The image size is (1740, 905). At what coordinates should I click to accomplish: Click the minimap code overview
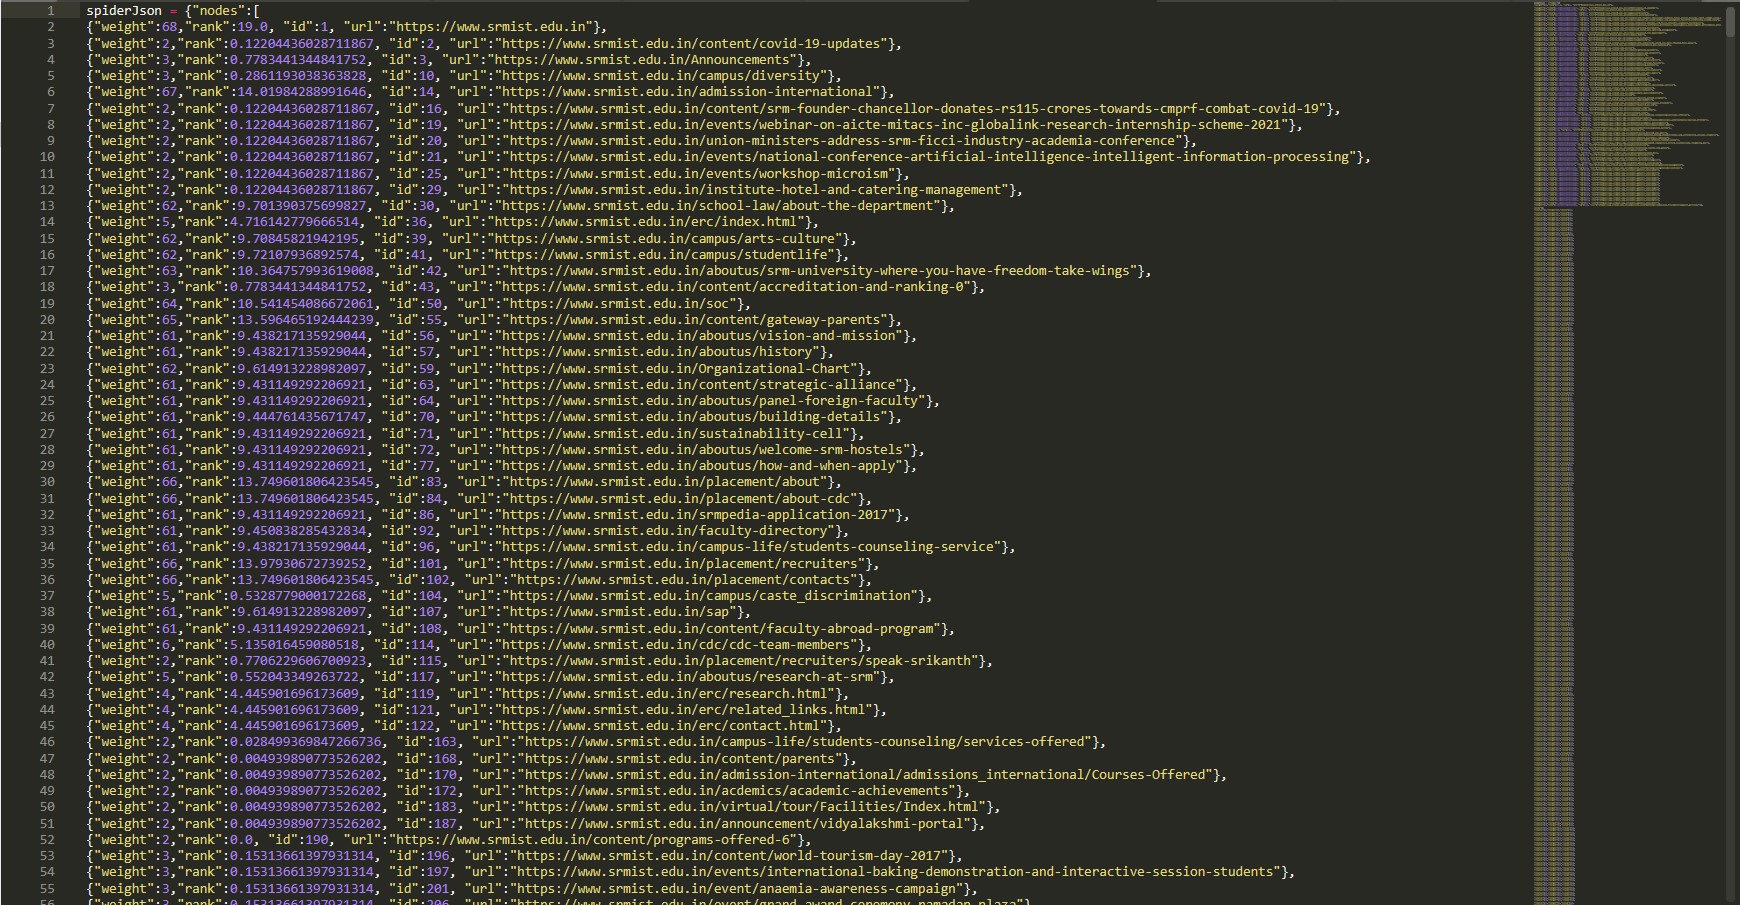click(1627, 452)
